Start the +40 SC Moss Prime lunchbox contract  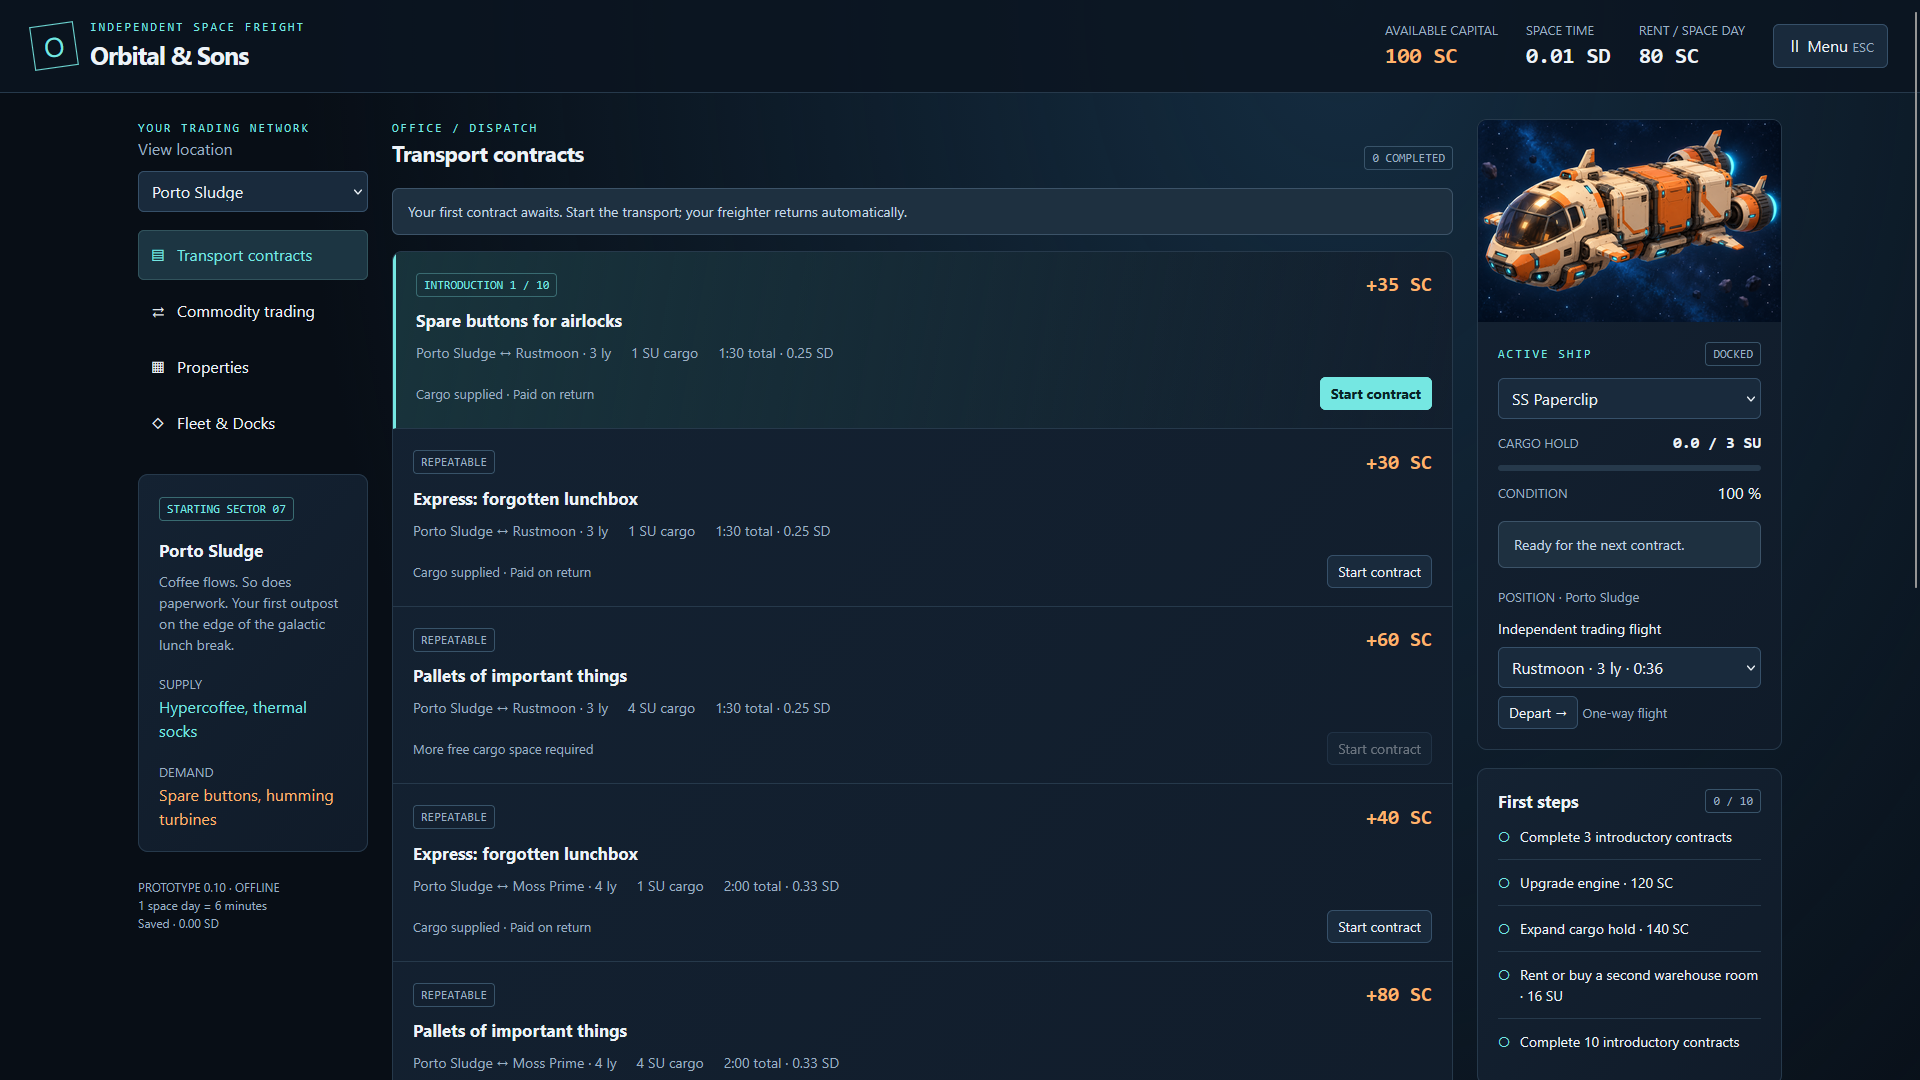click(1379, 927)
